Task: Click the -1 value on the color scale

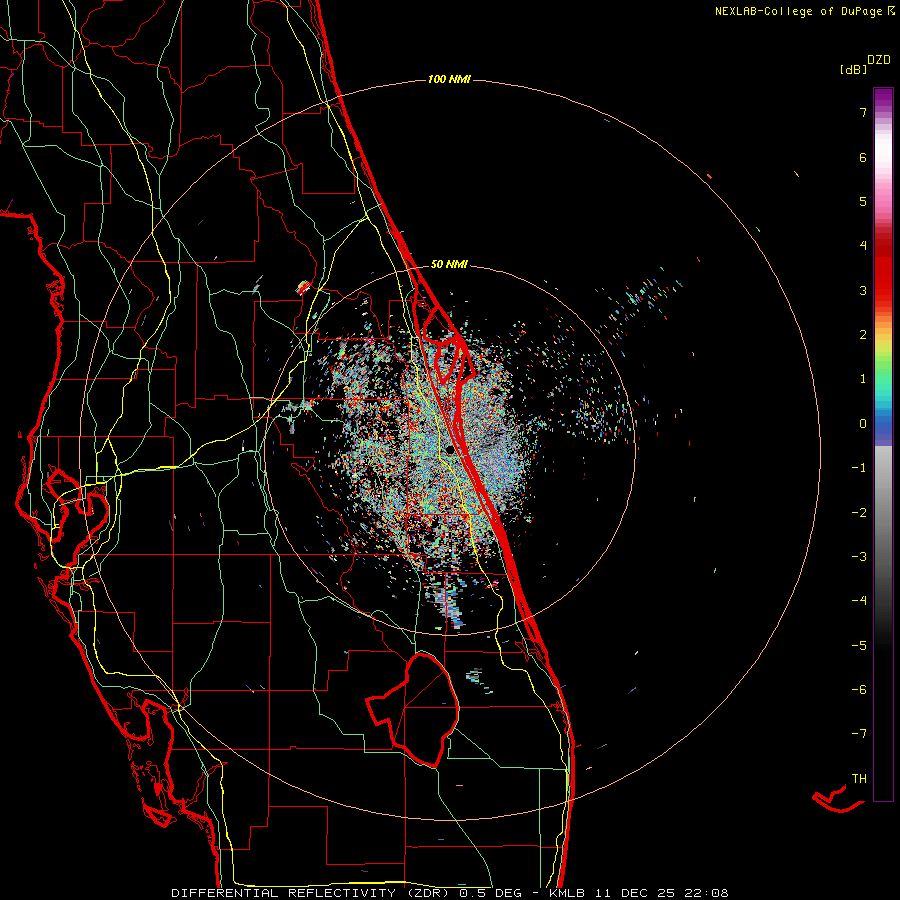Action: pos(859,468)
